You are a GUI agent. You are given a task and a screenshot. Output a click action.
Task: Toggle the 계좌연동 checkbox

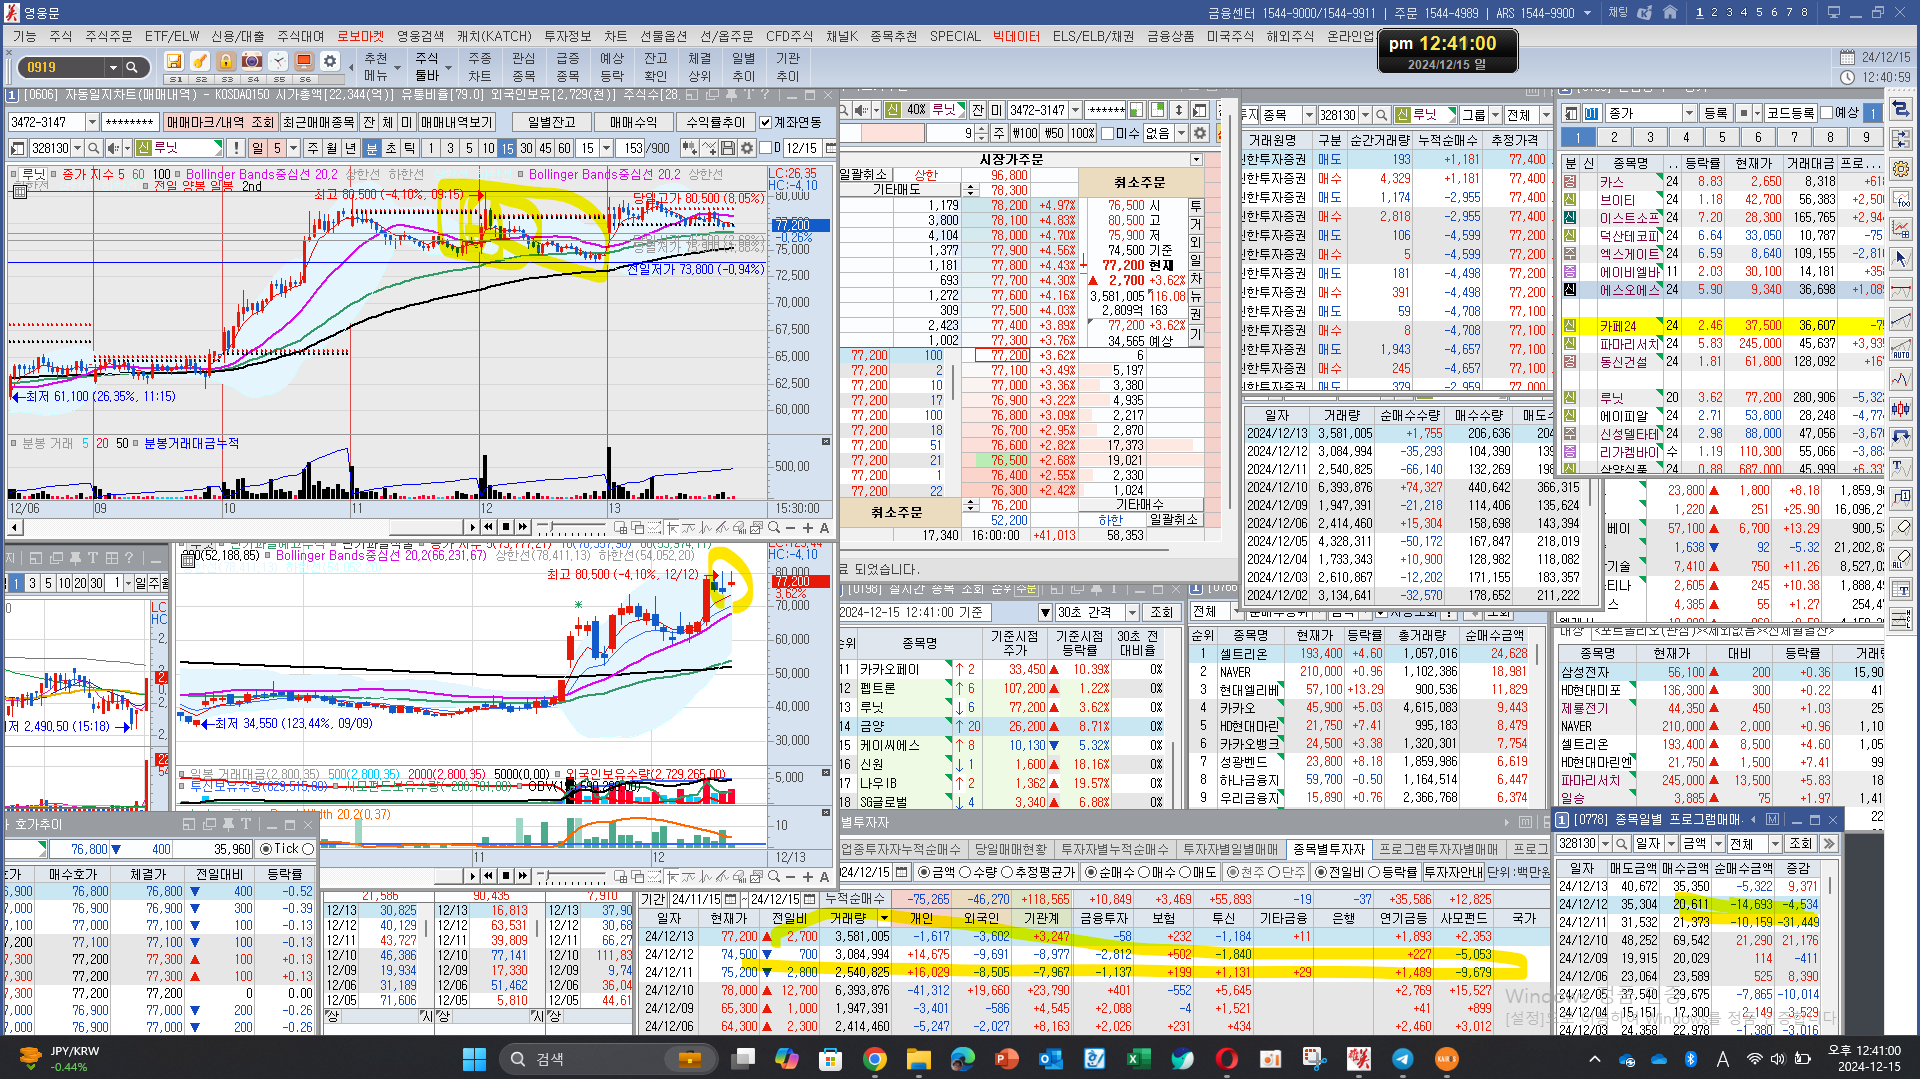pos(766,122)
